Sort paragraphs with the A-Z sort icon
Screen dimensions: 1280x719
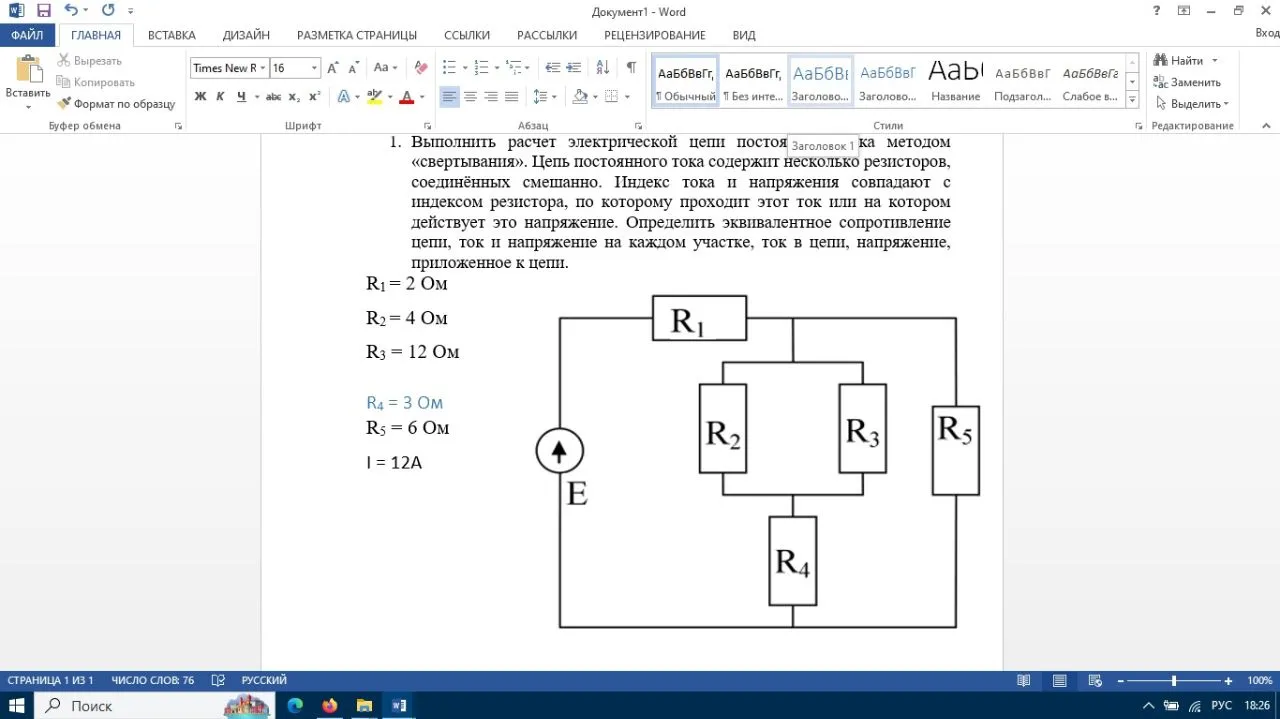602,68
